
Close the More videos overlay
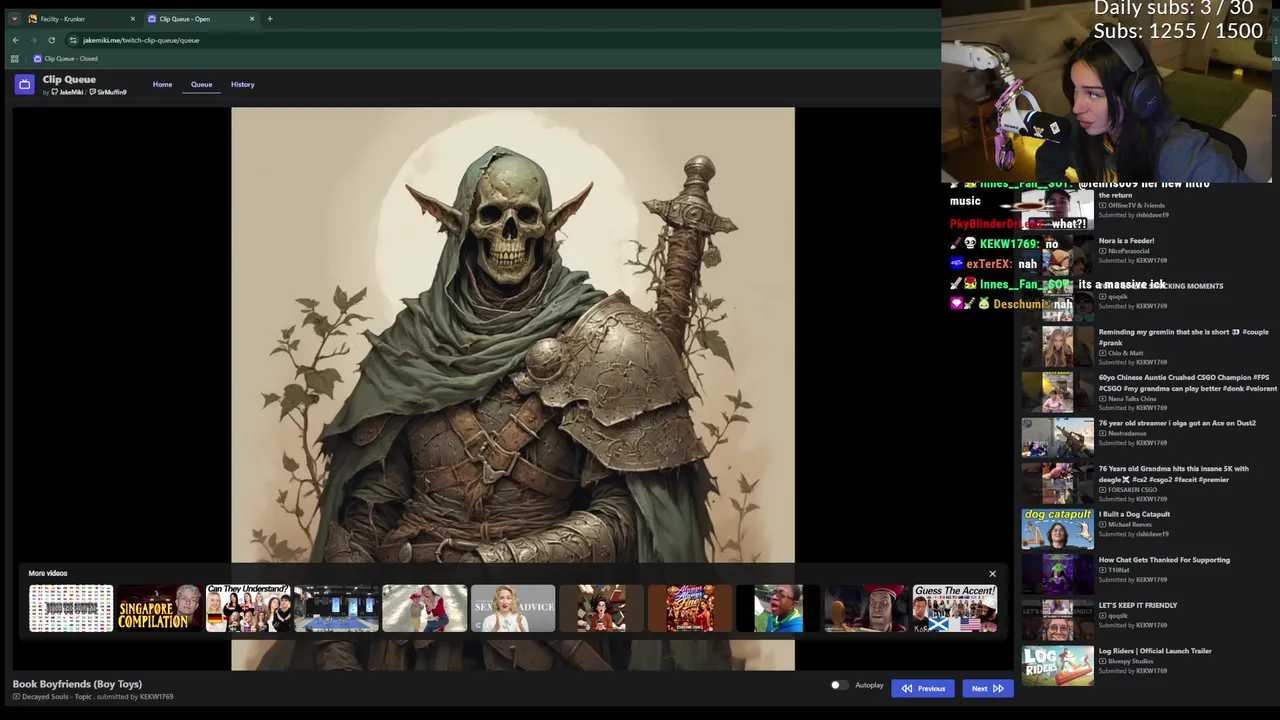click(x=992, y=574)
